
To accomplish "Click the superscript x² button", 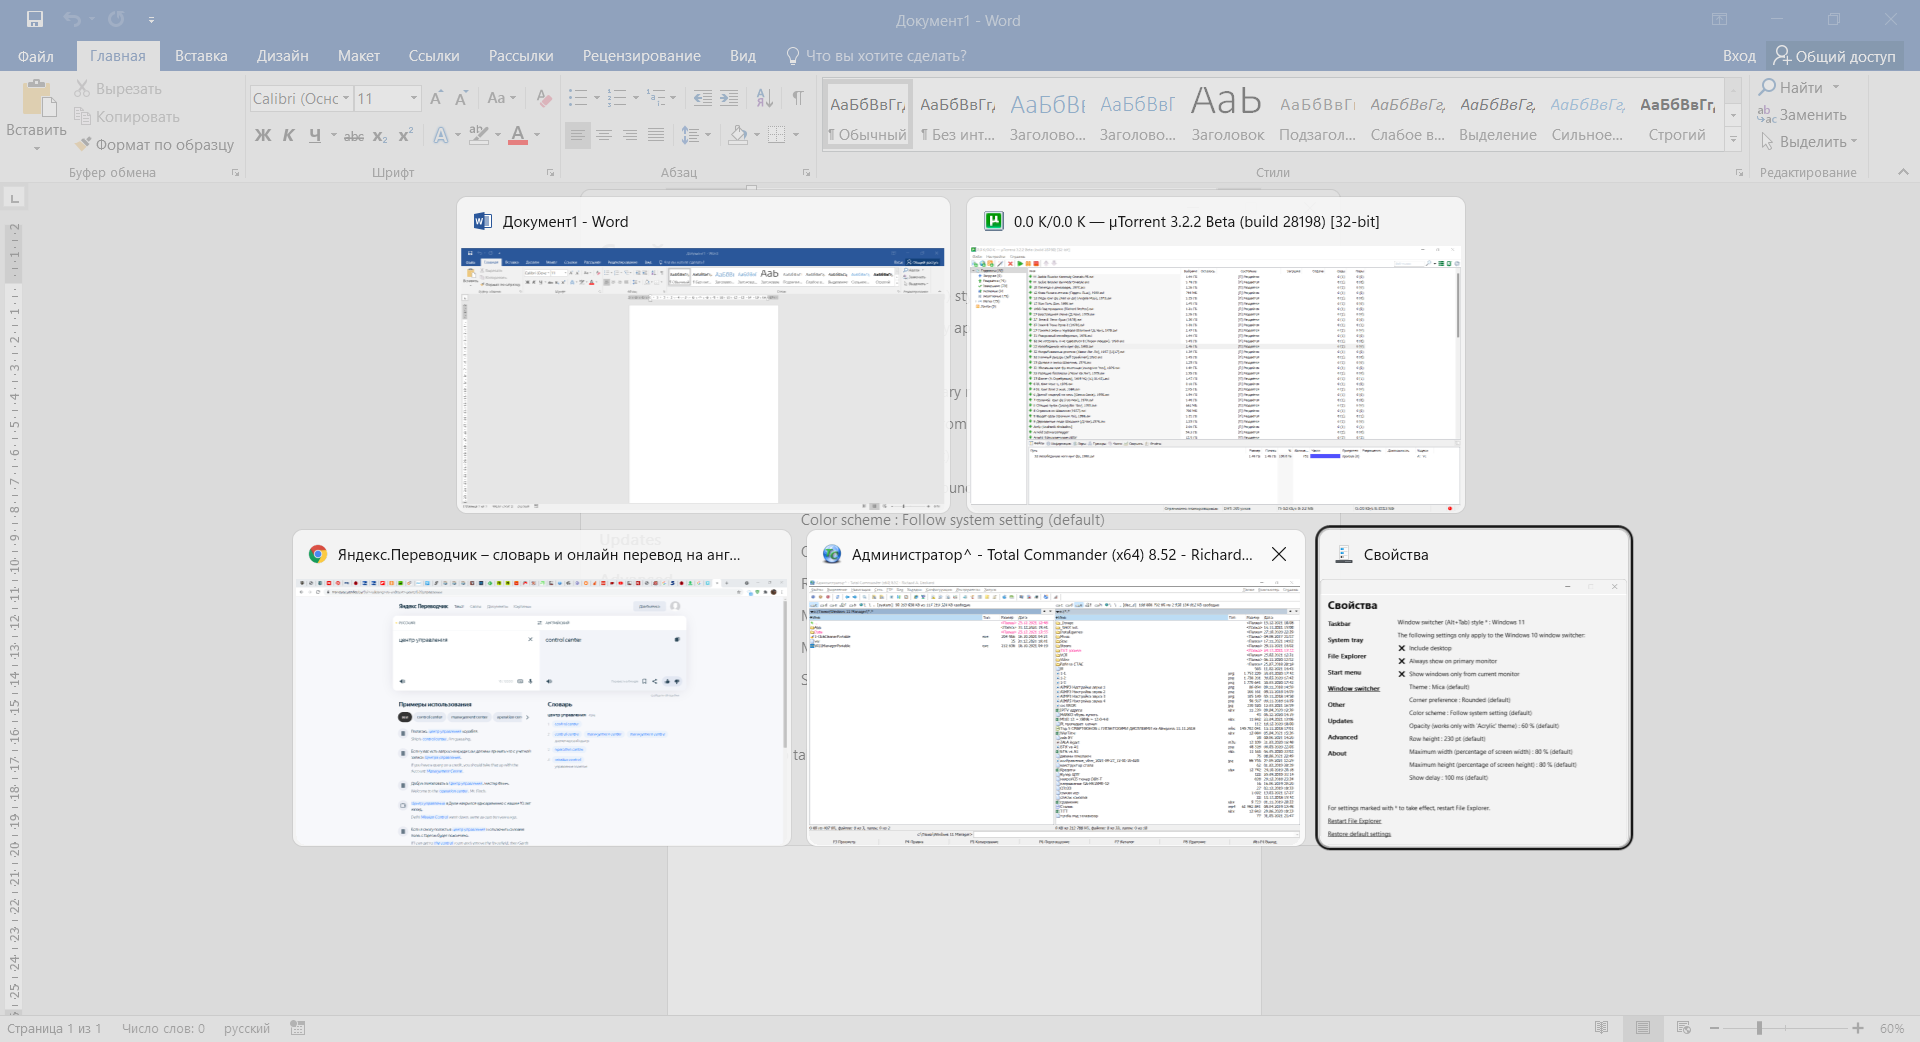I will 406,135.
